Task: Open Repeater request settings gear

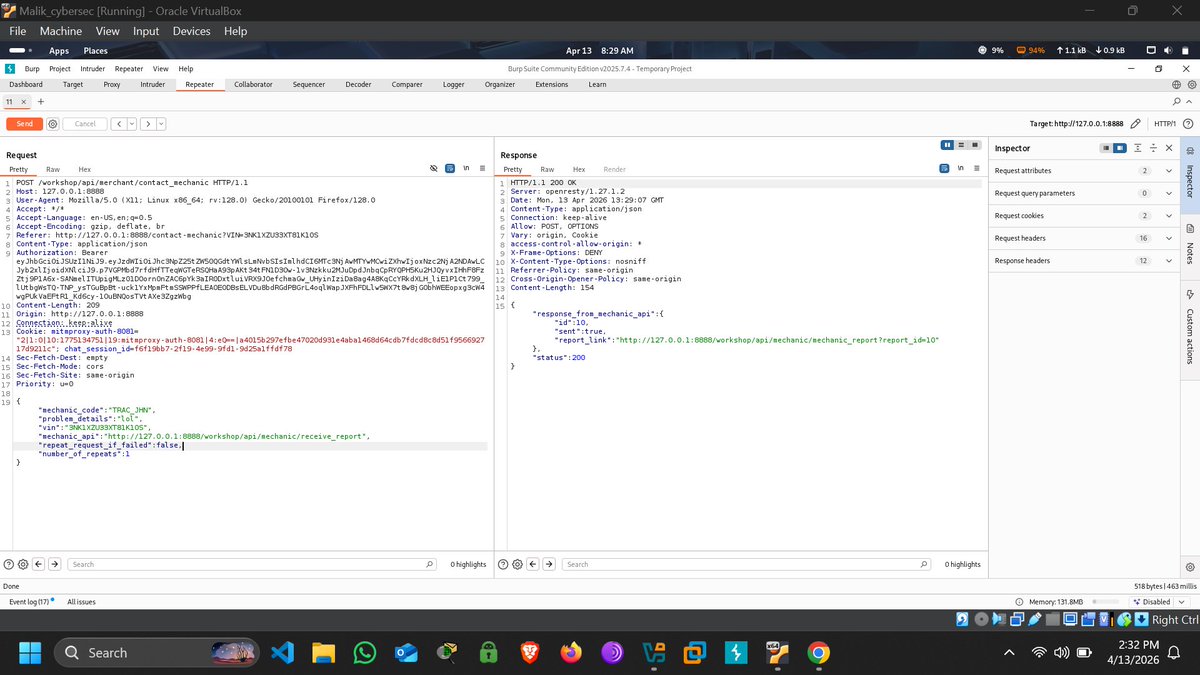Action: pyautogui.click(x=53, y=124)
